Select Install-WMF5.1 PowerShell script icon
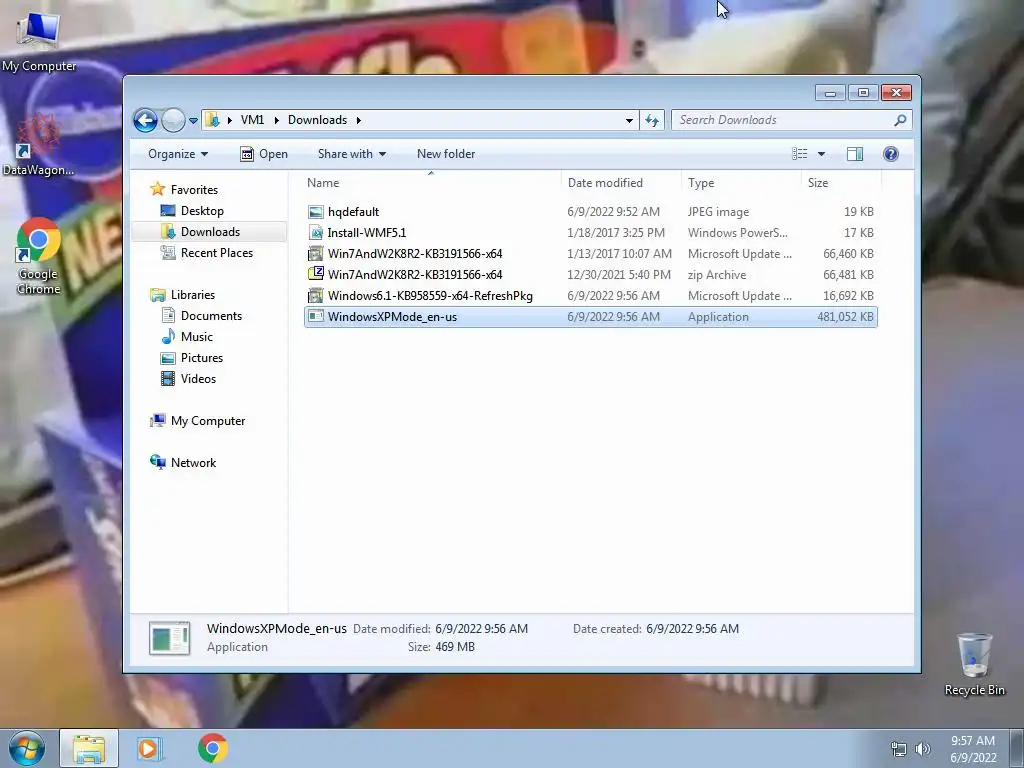This screenshot has width=1024, height=768. [316, 232]
